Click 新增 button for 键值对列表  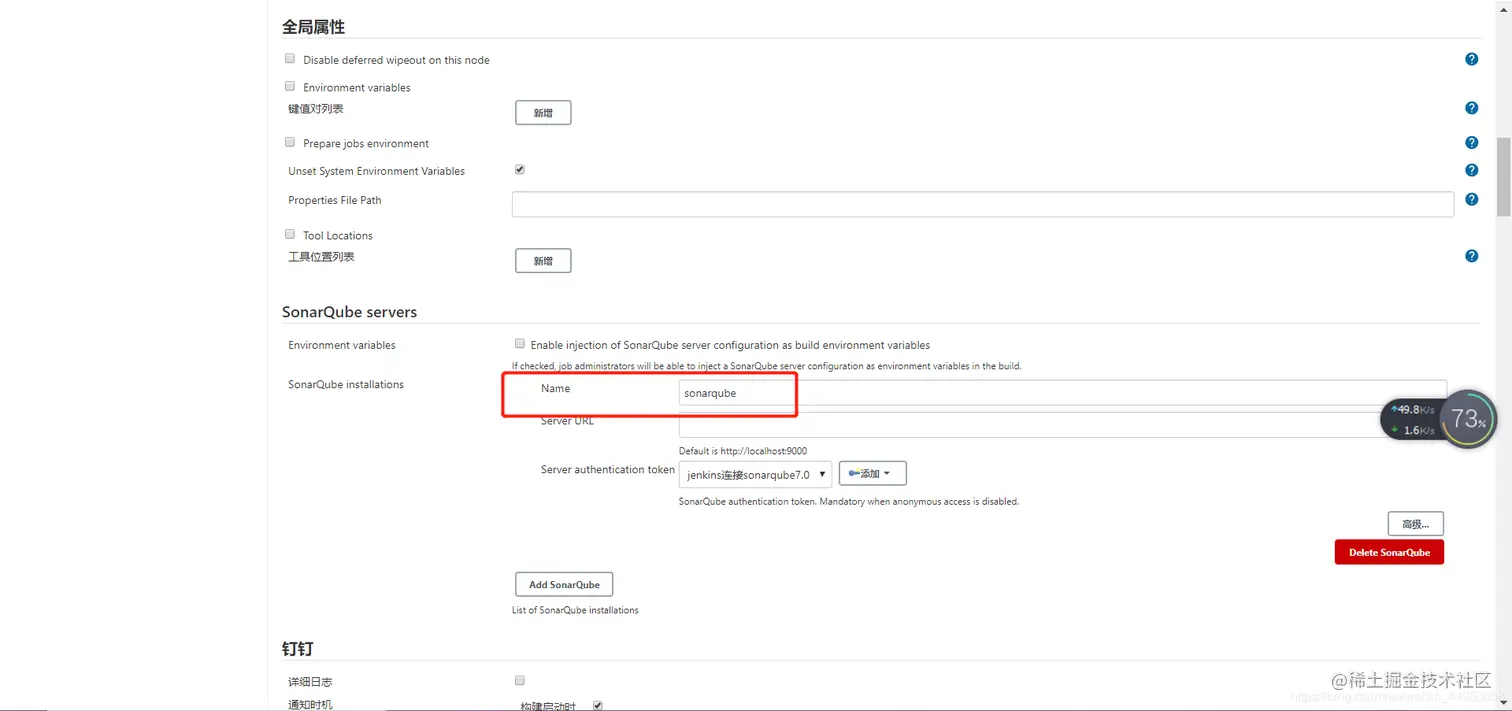pos(543,113)
